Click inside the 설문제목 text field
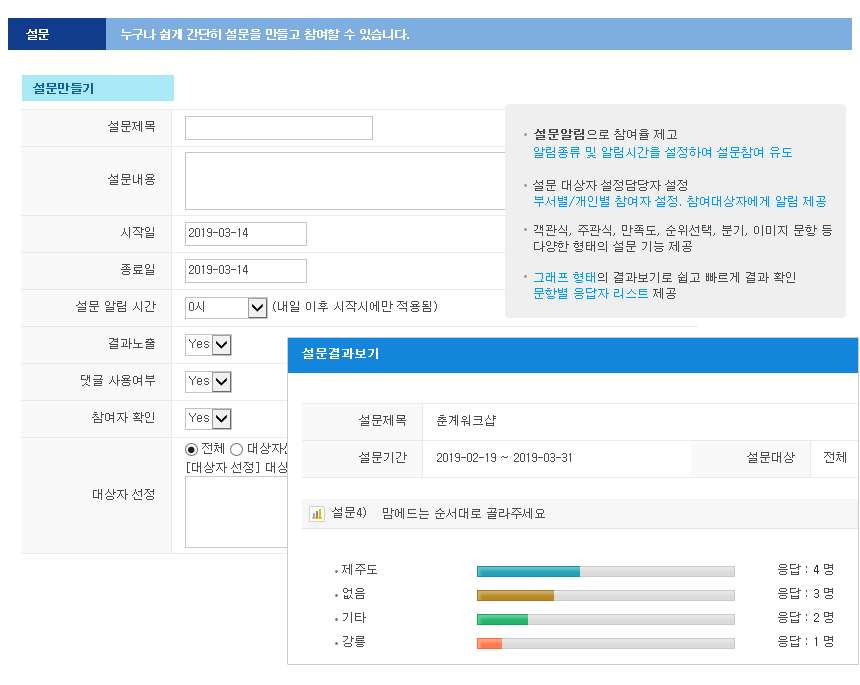Image resolution: width=860 pixels, height=685 pixels. pyautogui.click(x=278, y=128)
